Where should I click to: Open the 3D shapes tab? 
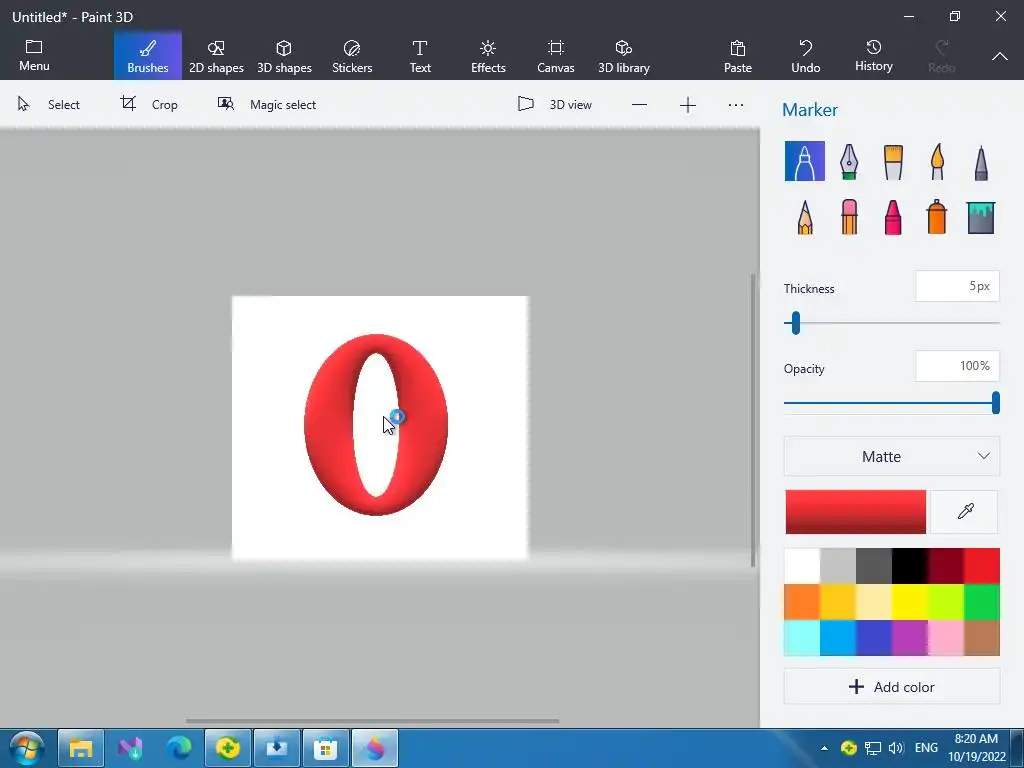(284, 56)
